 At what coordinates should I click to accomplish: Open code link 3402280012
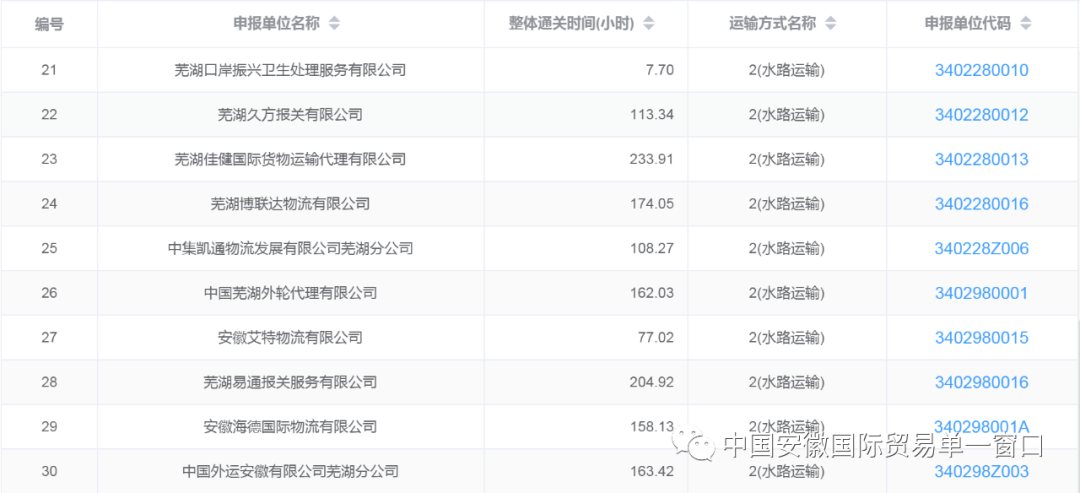982,115
